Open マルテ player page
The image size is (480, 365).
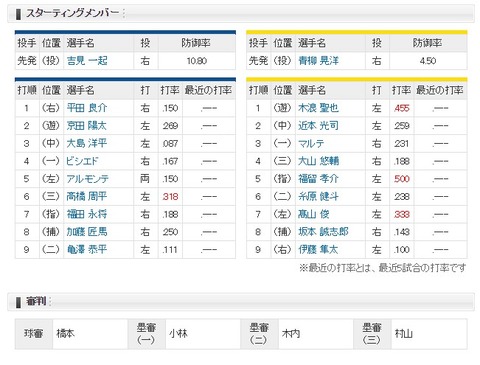(x=311, y=143)
